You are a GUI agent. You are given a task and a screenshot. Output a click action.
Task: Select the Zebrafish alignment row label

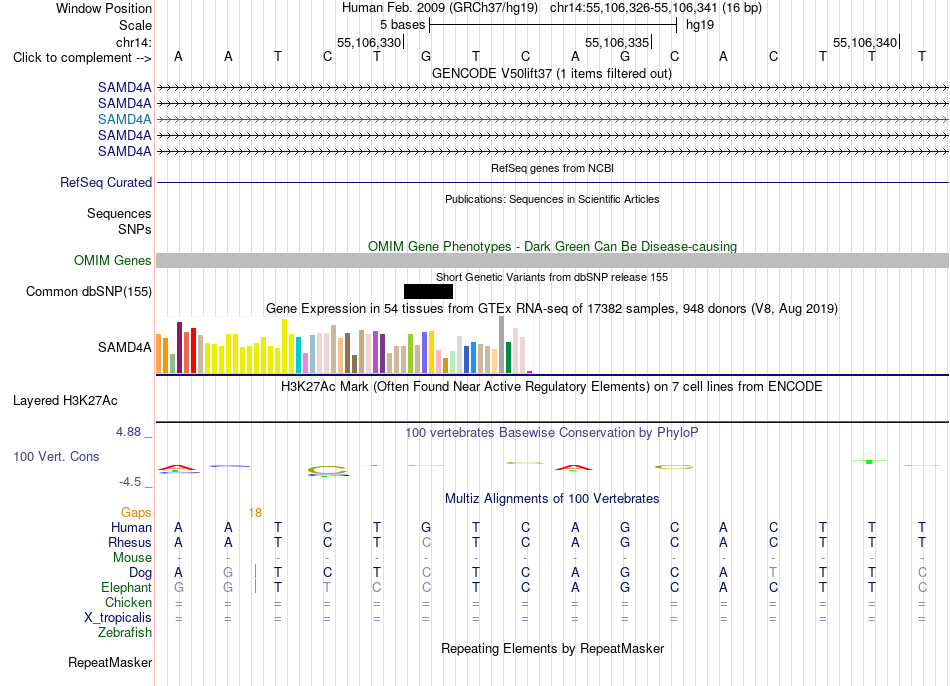click(125, 633)
